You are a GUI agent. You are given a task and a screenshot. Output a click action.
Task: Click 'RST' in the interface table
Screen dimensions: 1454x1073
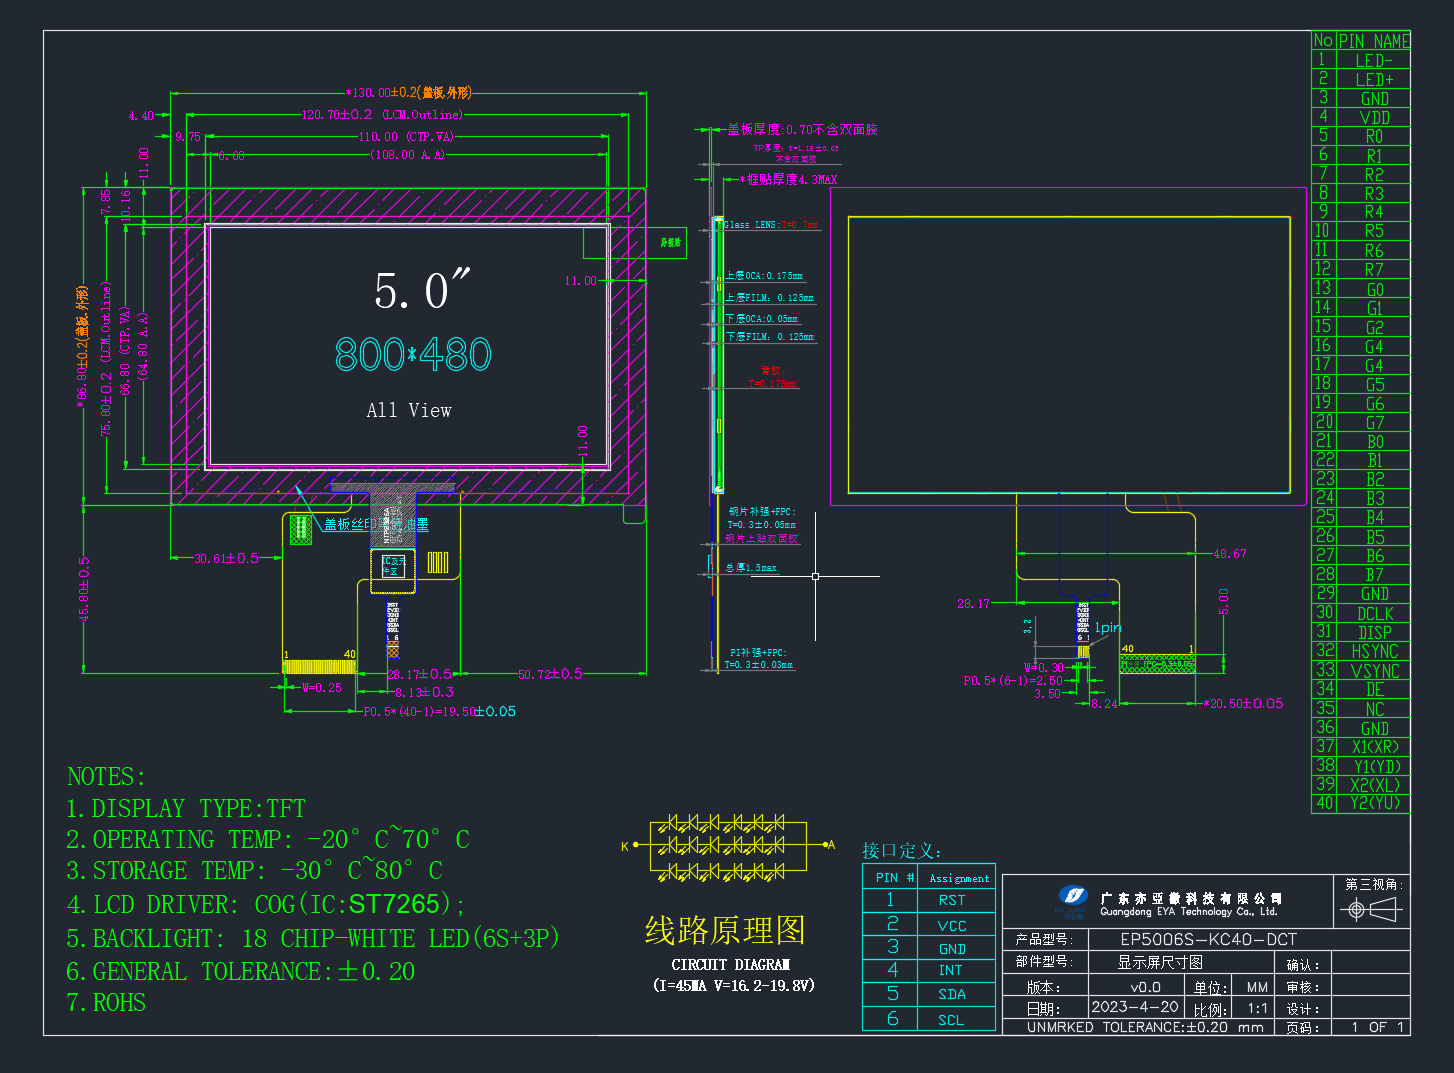[x=952, y=901]
